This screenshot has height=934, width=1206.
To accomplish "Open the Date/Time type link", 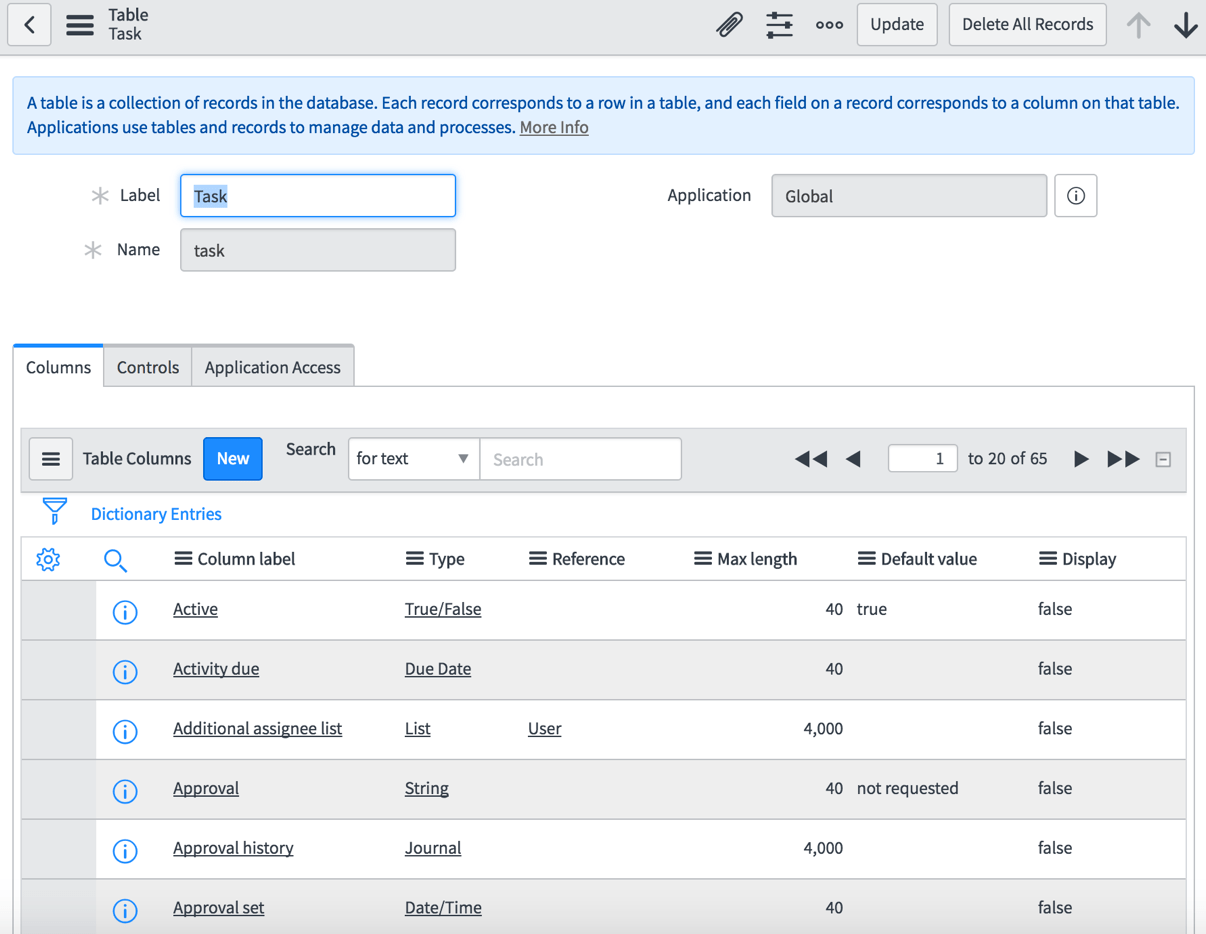I will point(443,908).
